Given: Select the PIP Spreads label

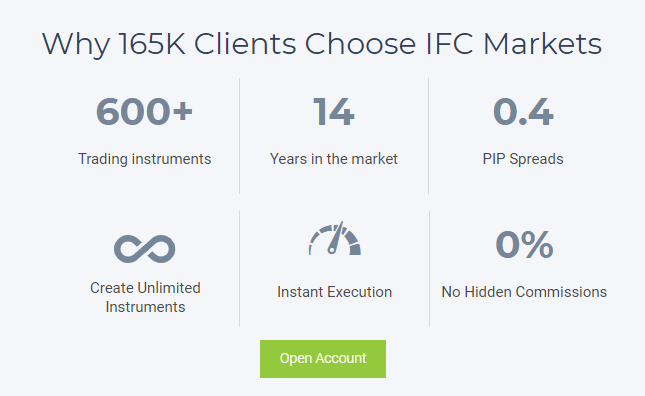Looking at the screenshot, I should click(523, 159).
